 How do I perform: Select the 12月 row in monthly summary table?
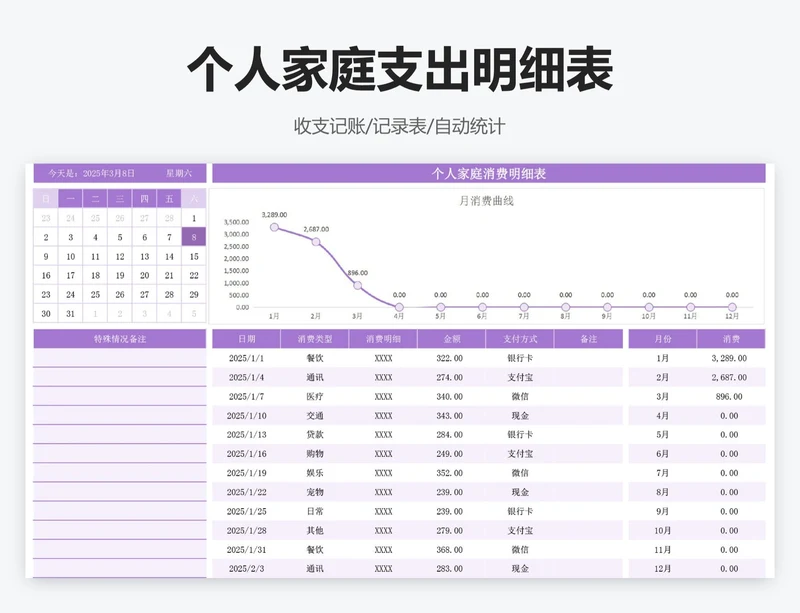point(697,569)
